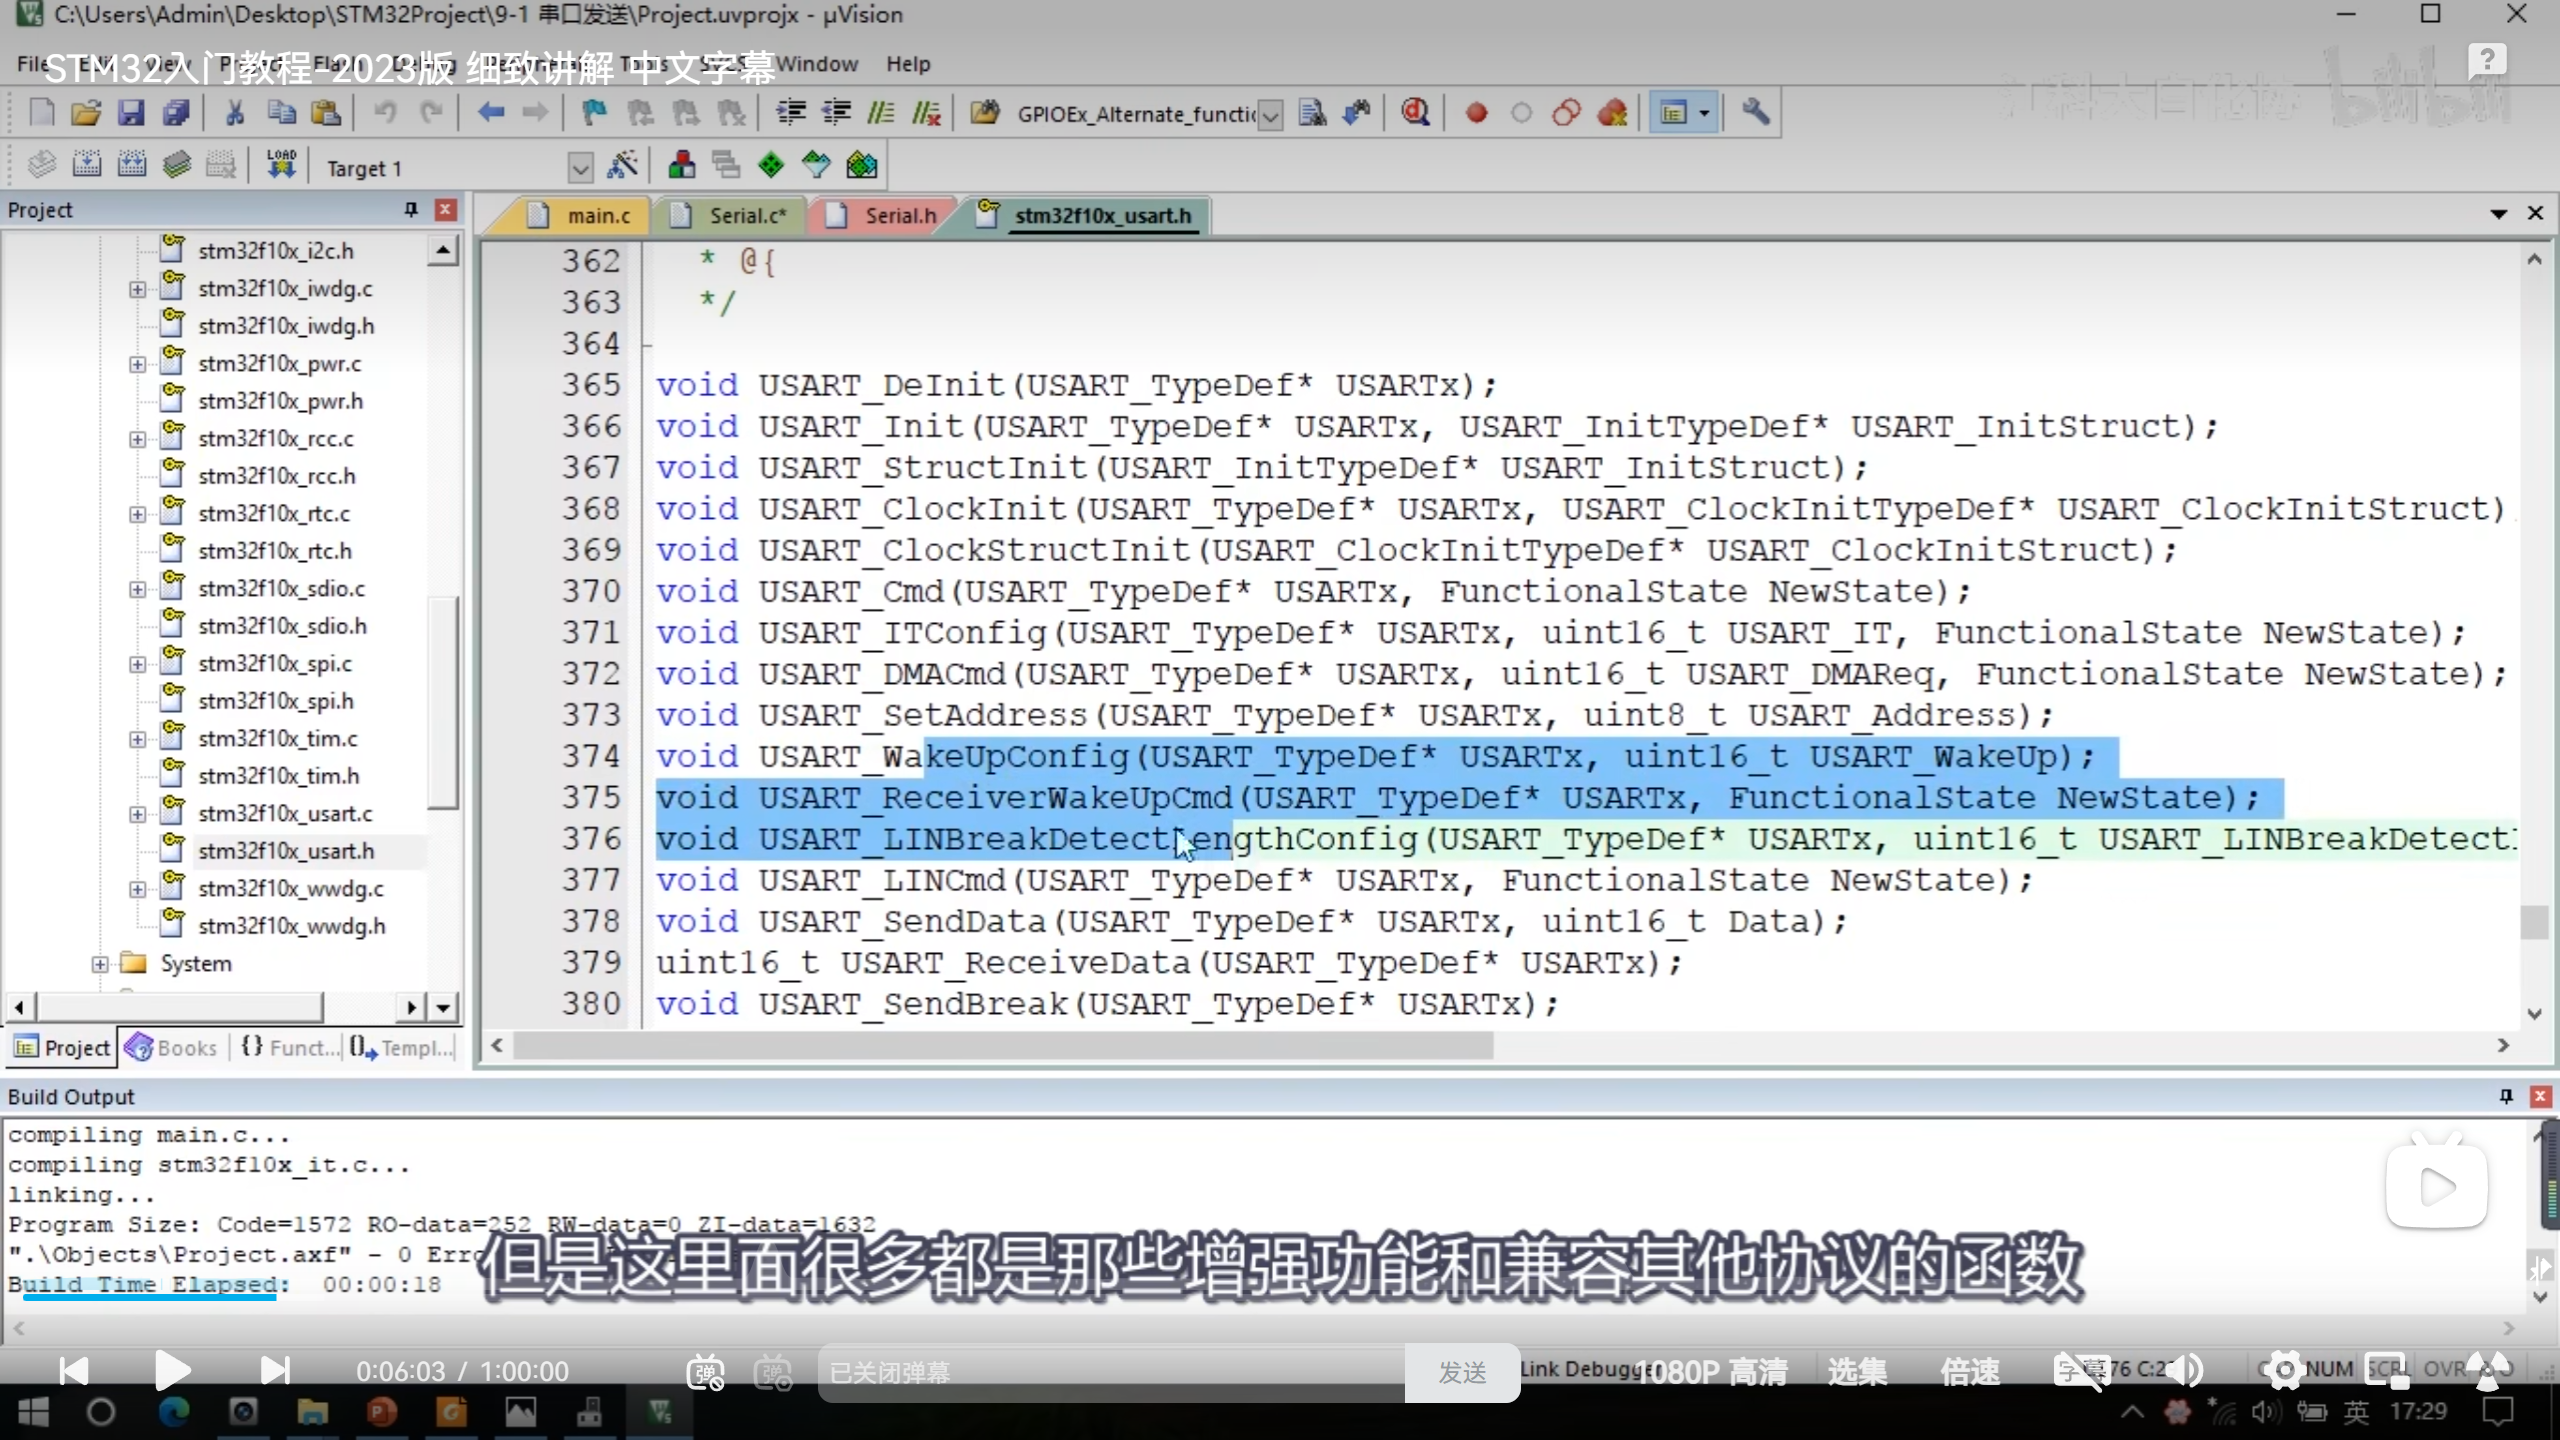Click the Insert Breakpoint red dot icon
This screenshot has height=1440, width=2560.
tap(1476, 113)
